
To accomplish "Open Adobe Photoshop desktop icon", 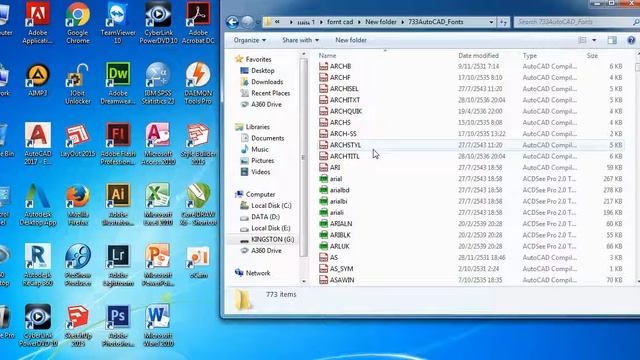I will click(x=118, y=326).
